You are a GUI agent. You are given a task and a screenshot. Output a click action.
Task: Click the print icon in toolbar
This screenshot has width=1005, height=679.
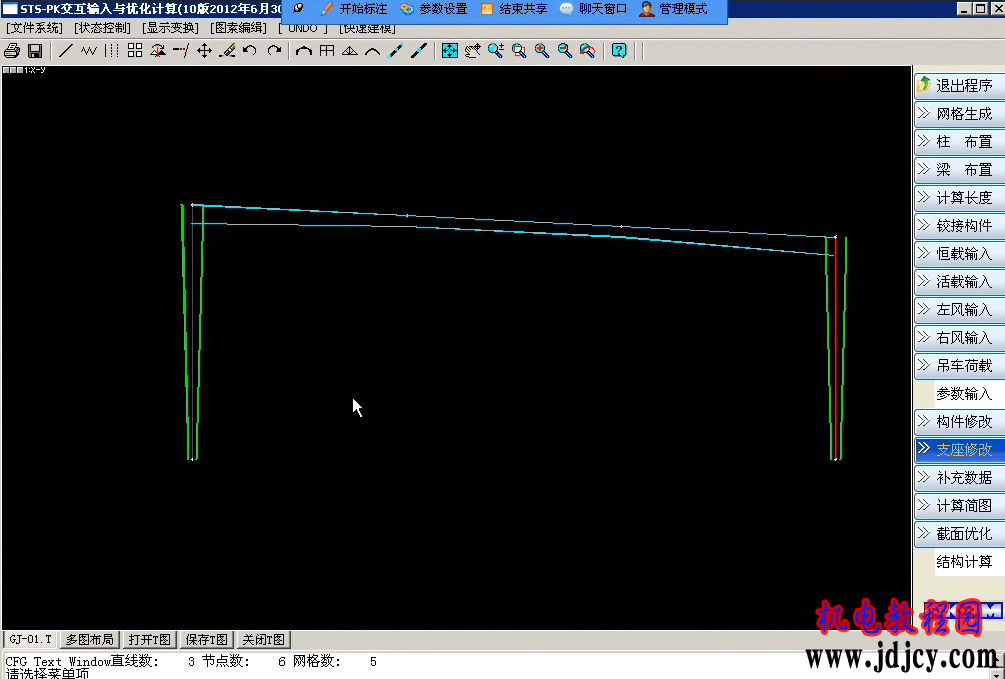coord(12,51)
